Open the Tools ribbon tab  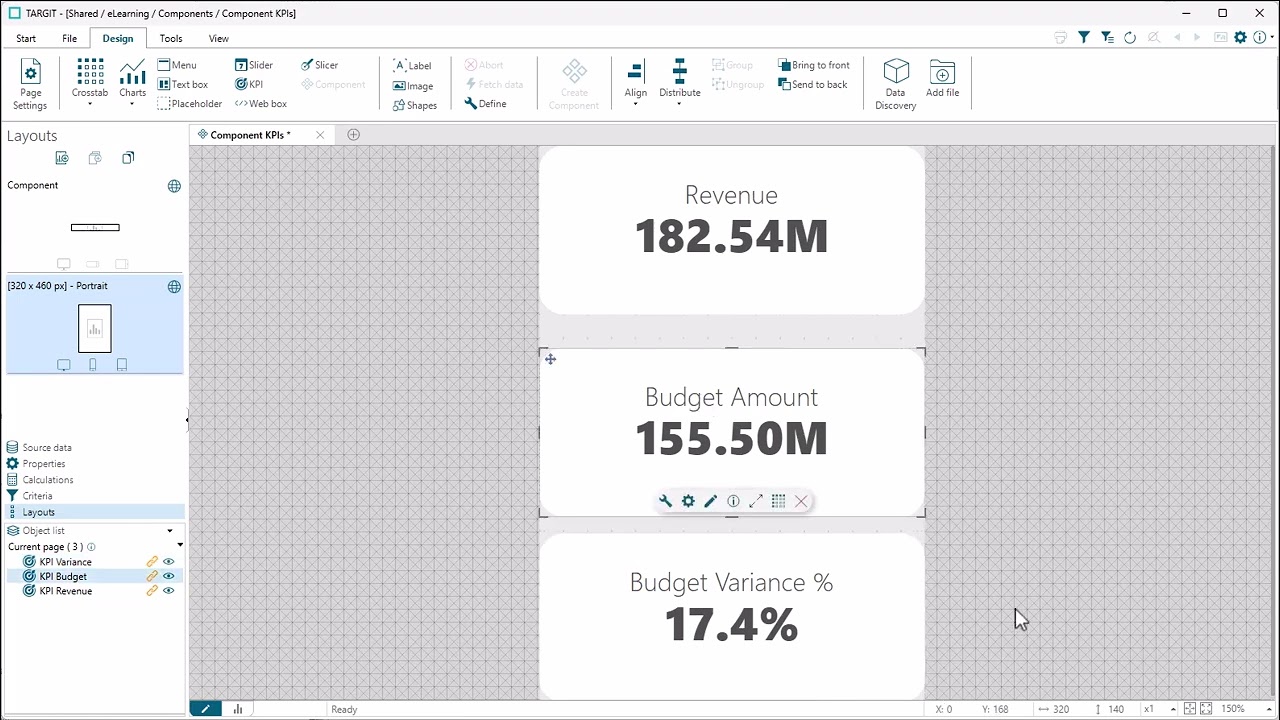(x=171, y=38)
